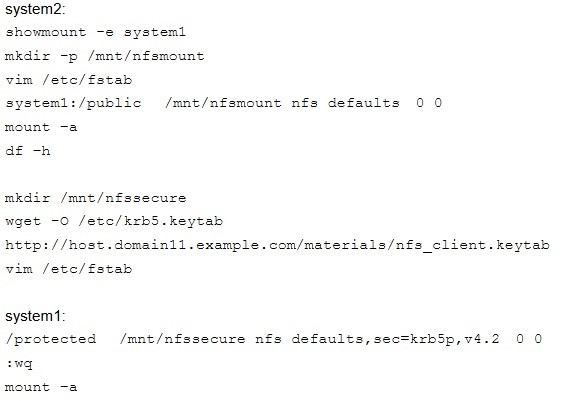Viewport: 565px width, 401px height.
Task: Click the 'wget -O /etc/krb5.keytab' line
Action: [114, 221]
